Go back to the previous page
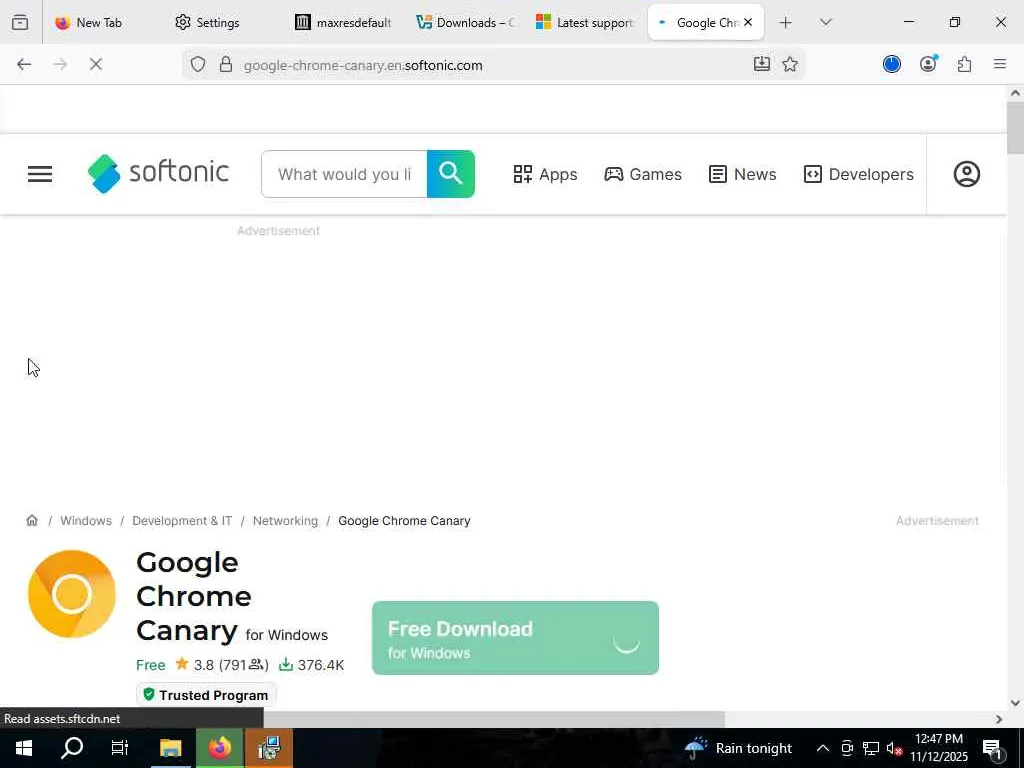This screenshot has height=768, width=1024. click(24, 64)
